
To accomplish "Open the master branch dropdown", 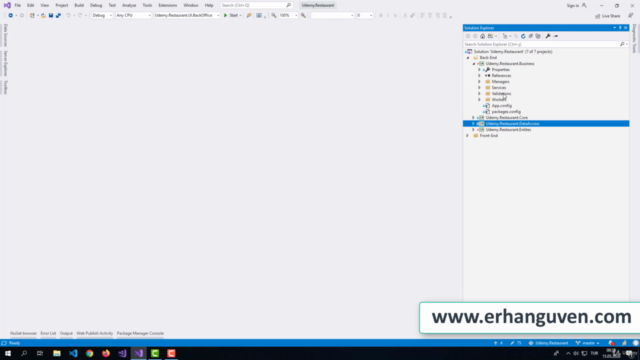I will (x=587, y=343).
